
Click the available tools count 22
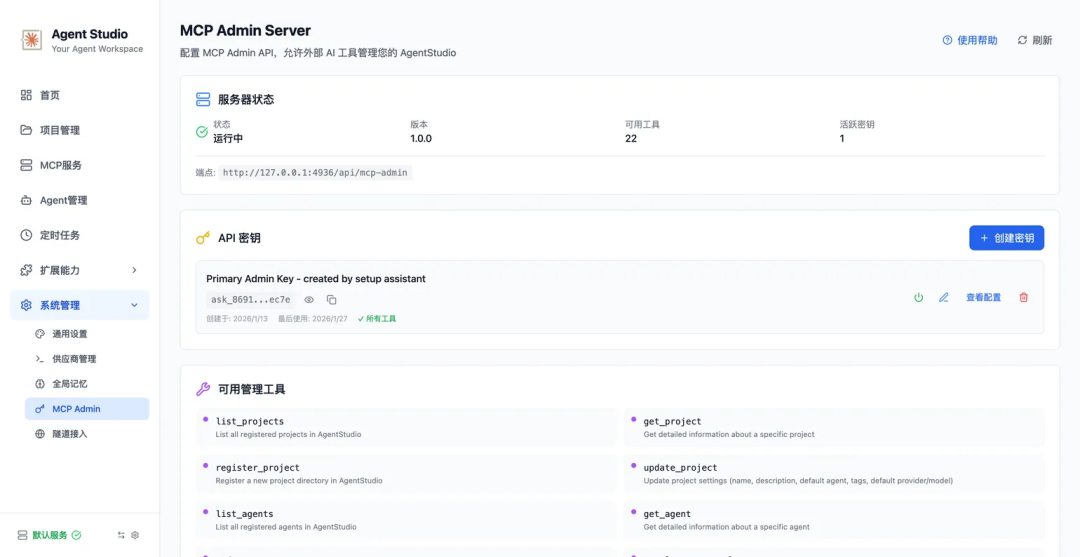click(x=631, y=138)
